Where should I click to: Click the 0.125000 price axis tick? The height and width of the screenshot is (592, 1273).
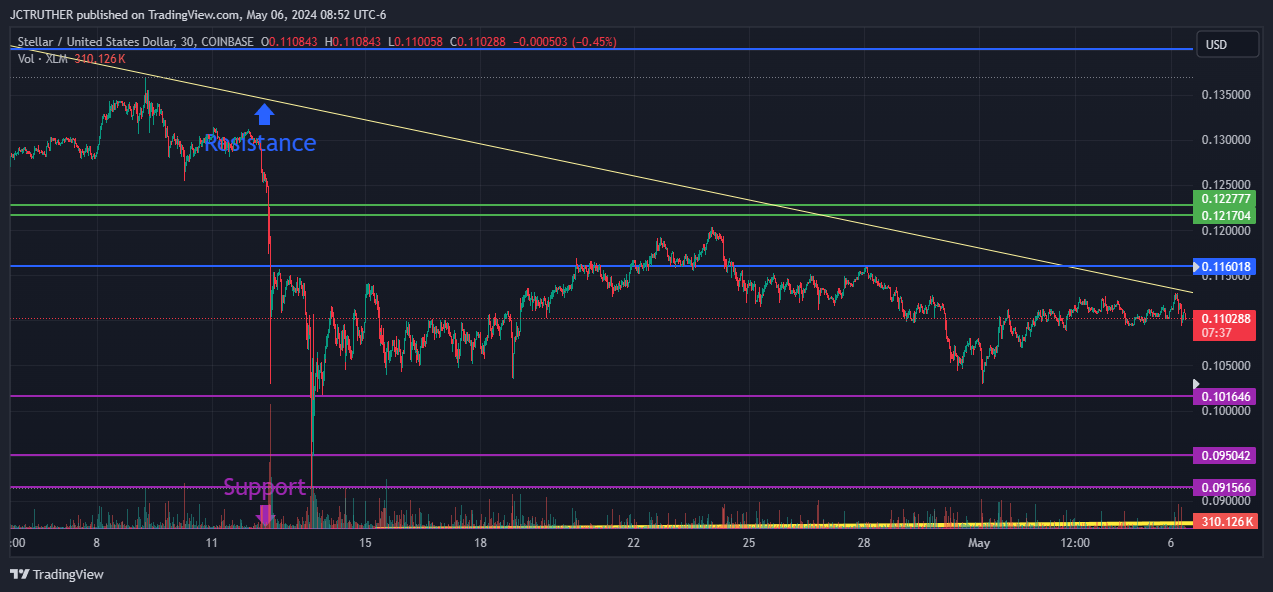1225,185
